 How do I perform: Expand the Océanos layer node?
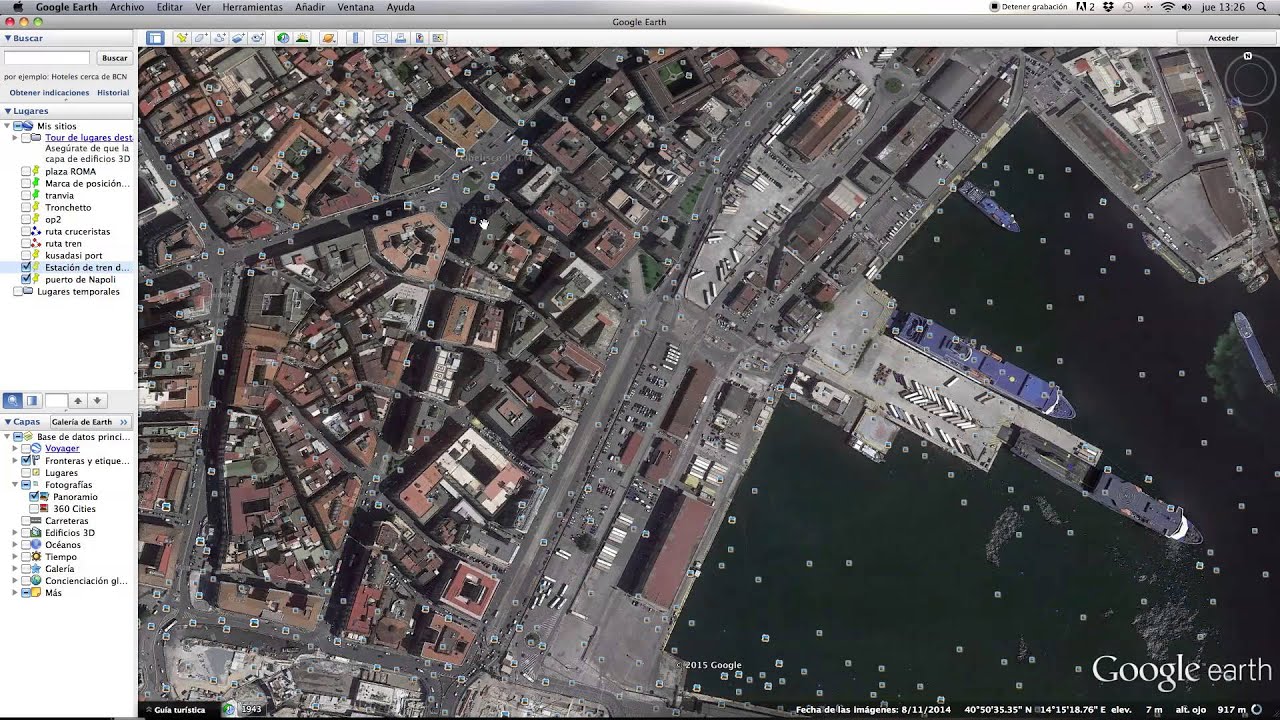(15, 545)
